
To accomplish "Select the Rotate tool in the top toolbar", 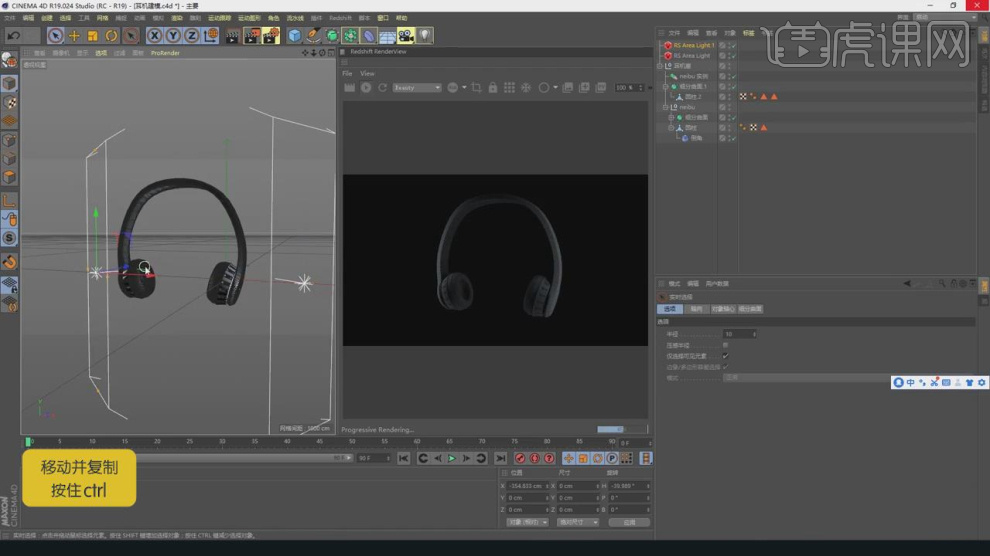I will tap(112, 36).
